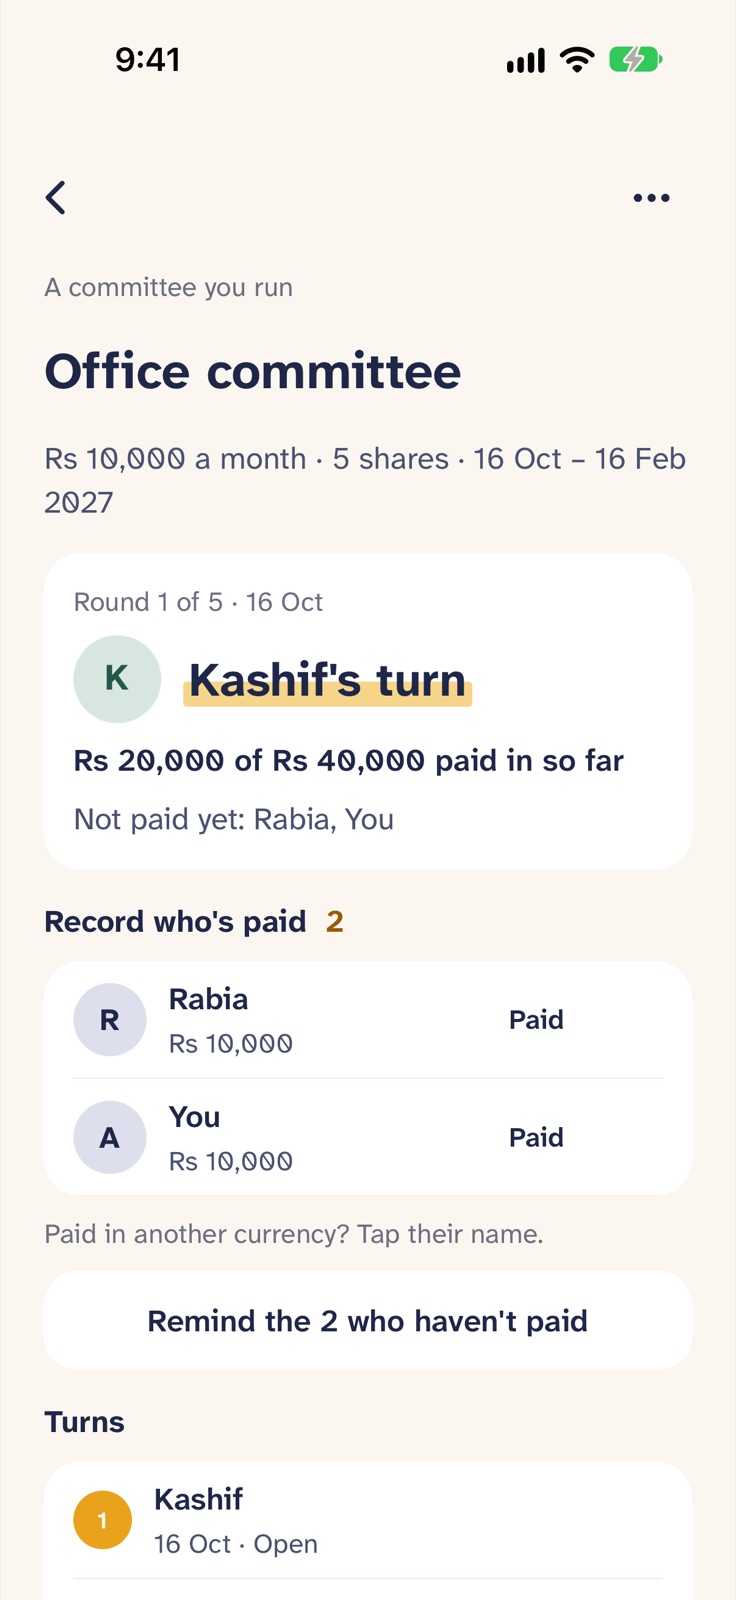Tap the orange number 1 turn badge

coord(103,1520)
